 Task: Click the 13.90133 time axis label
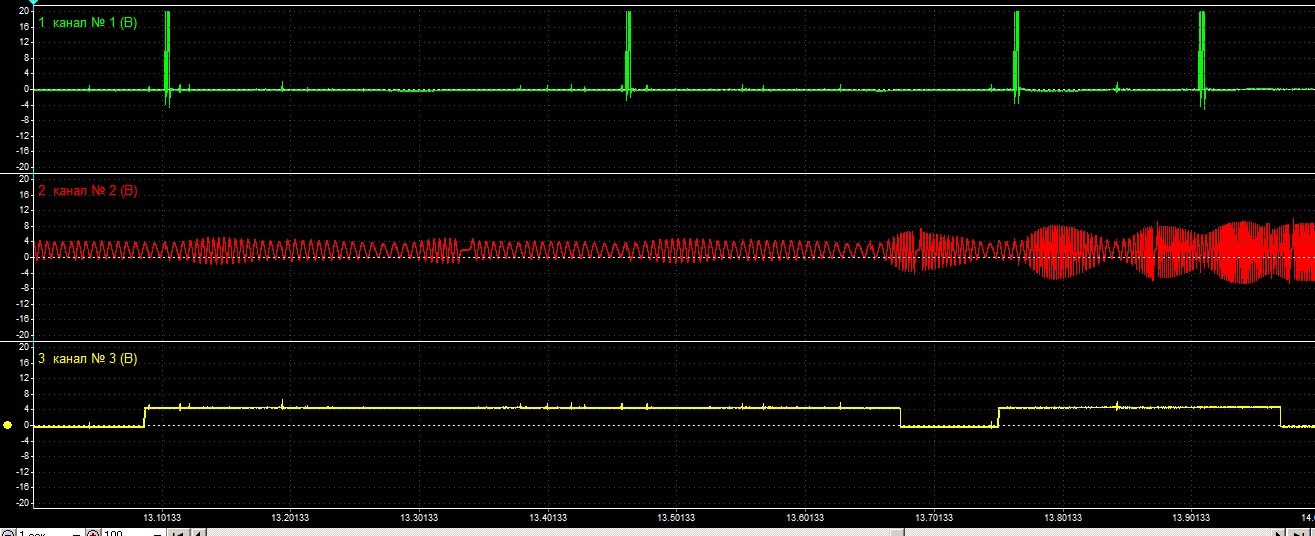(1189, 517)
